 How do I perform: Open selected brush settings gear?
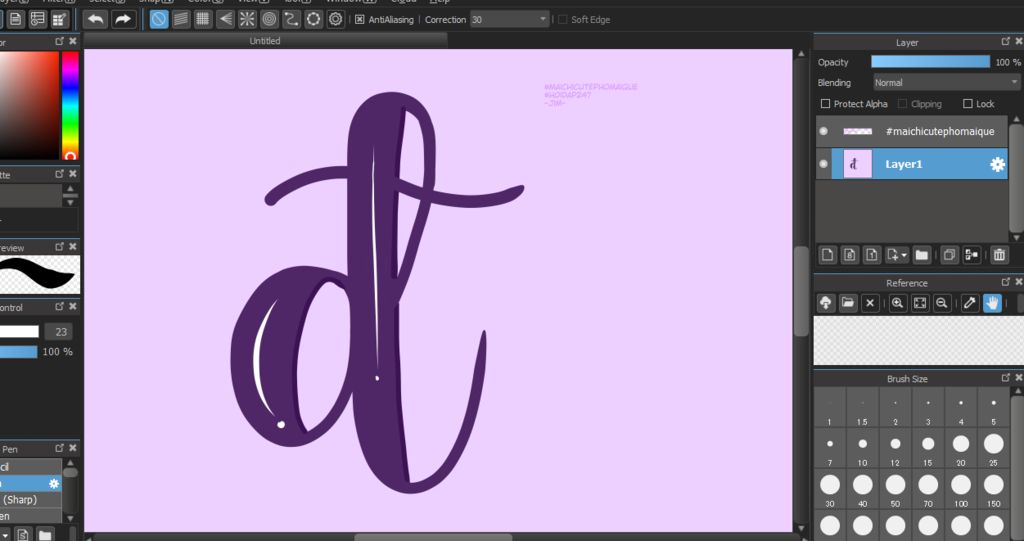pos(54,484)
